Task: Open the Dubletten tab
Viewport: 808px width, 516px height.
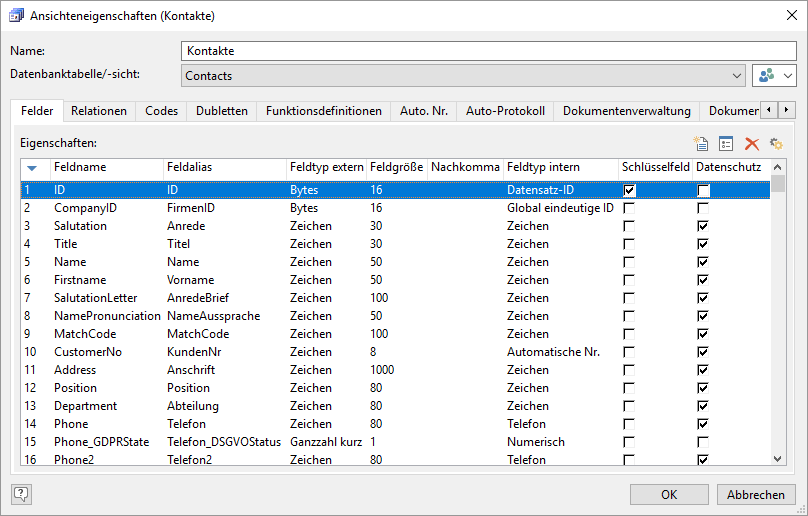Action: pos(221,111)
